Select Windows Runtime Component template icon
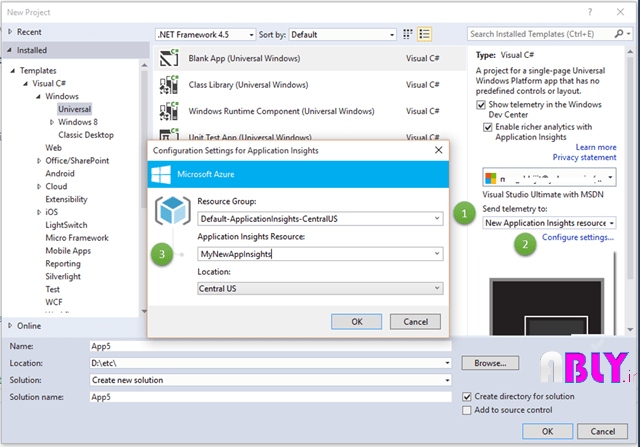640x447 pixels. tap(169, 111)
